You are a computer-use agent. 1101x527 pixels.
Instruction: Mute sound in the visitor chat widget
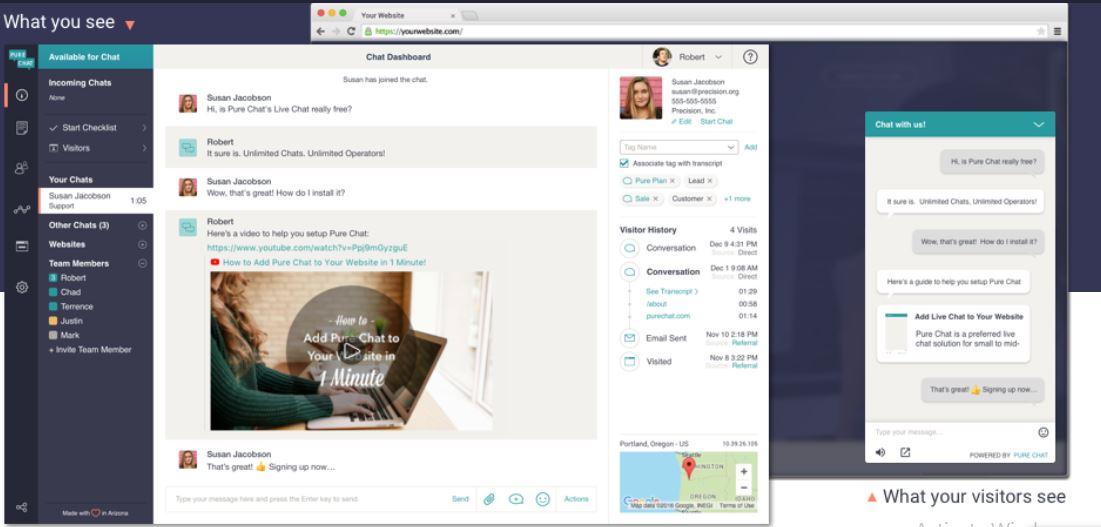pyautogui.click(x=881, y=453)
